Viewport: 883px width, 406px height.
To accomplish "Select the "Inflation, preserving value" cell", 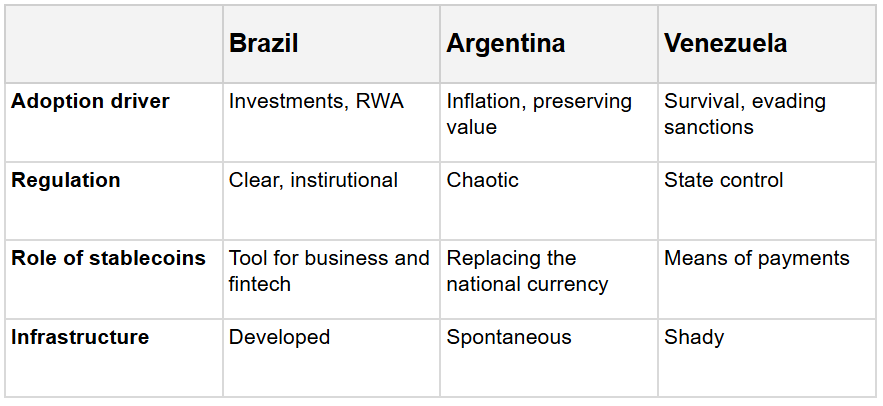I will [540, 114].
